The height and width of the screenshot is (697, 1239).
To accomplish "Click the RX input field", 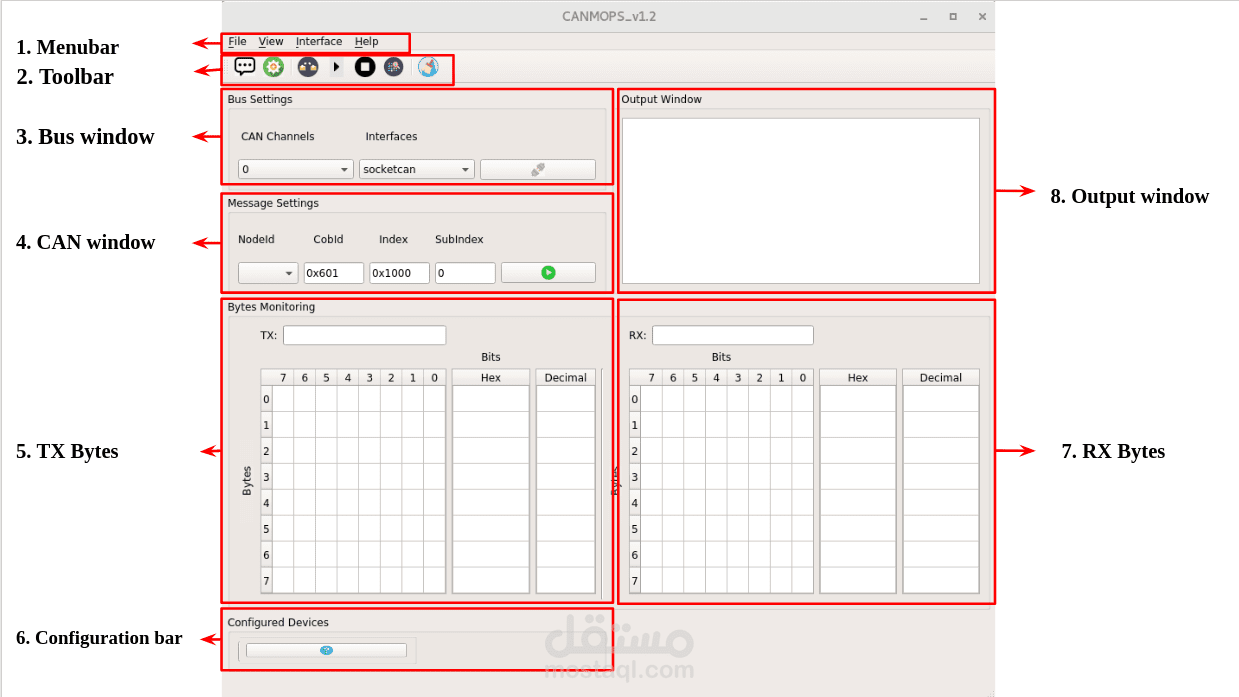I will point(733,335).
